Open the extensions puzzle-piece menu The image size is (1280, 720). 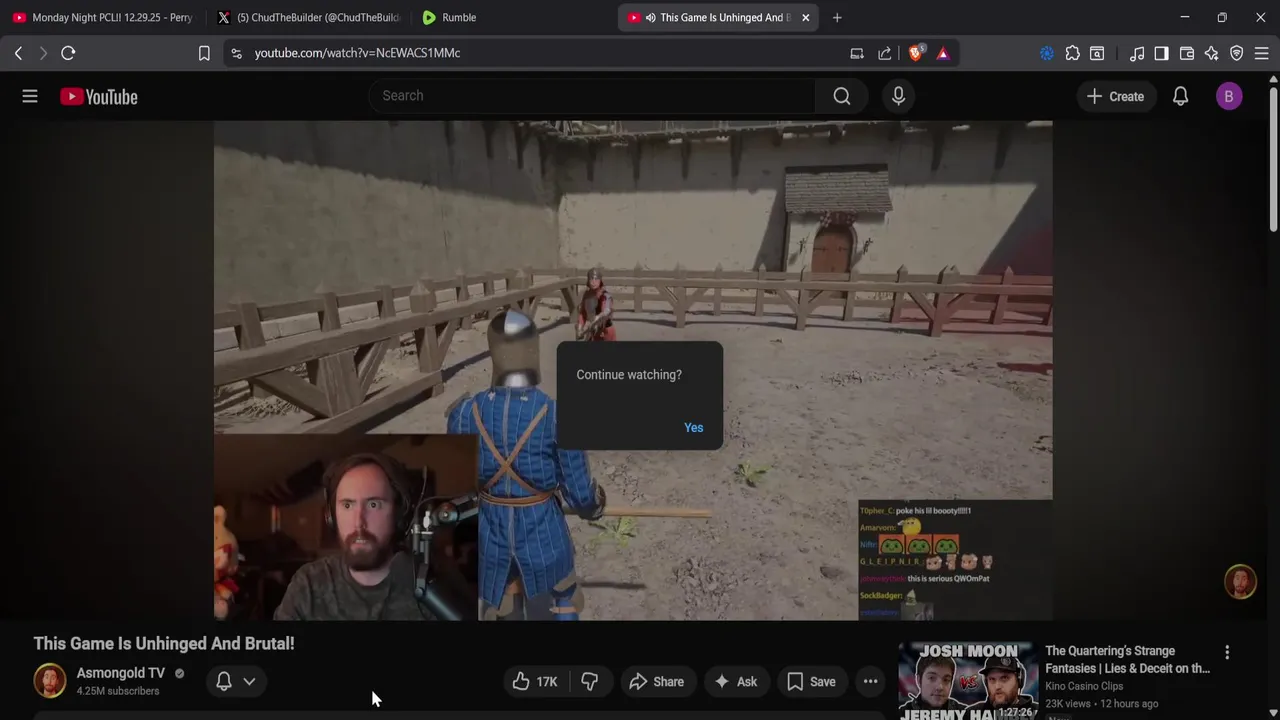pos(1072,53)
